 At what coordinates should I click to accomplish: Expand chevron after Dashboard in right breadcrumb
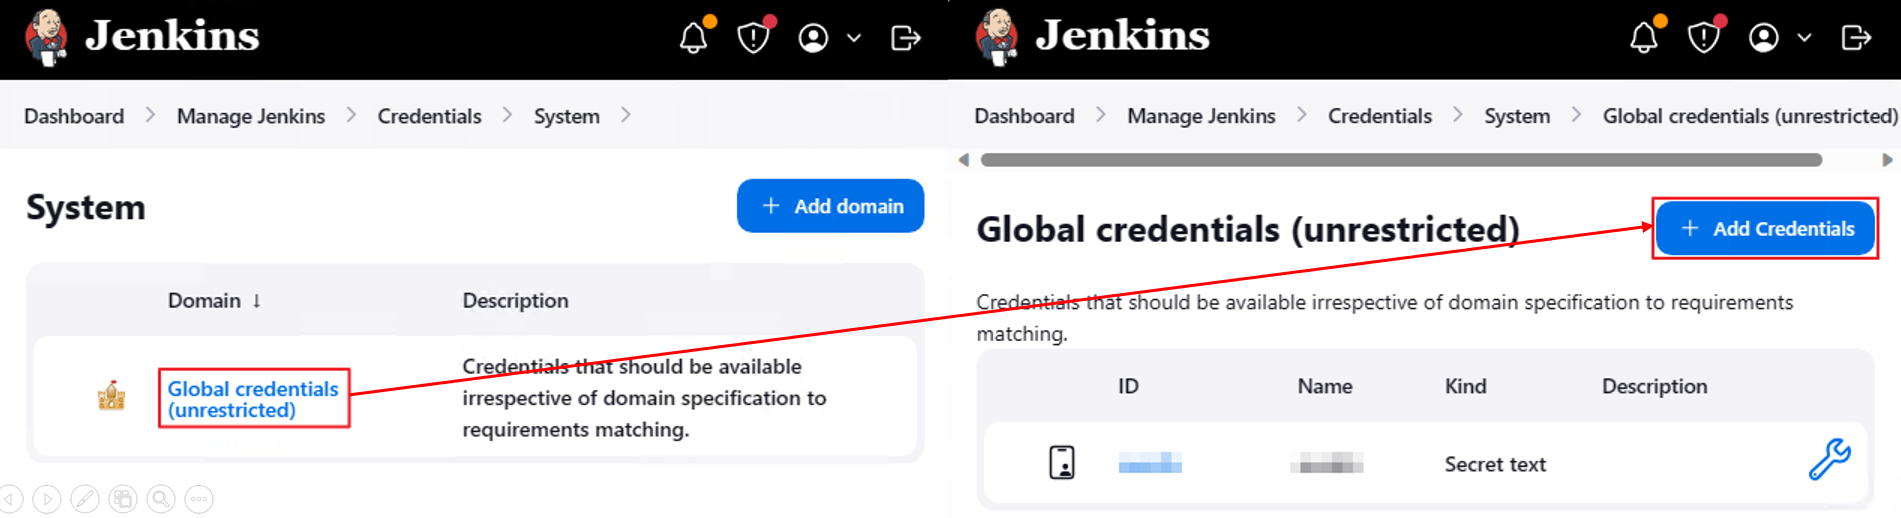pos(1100,115)
